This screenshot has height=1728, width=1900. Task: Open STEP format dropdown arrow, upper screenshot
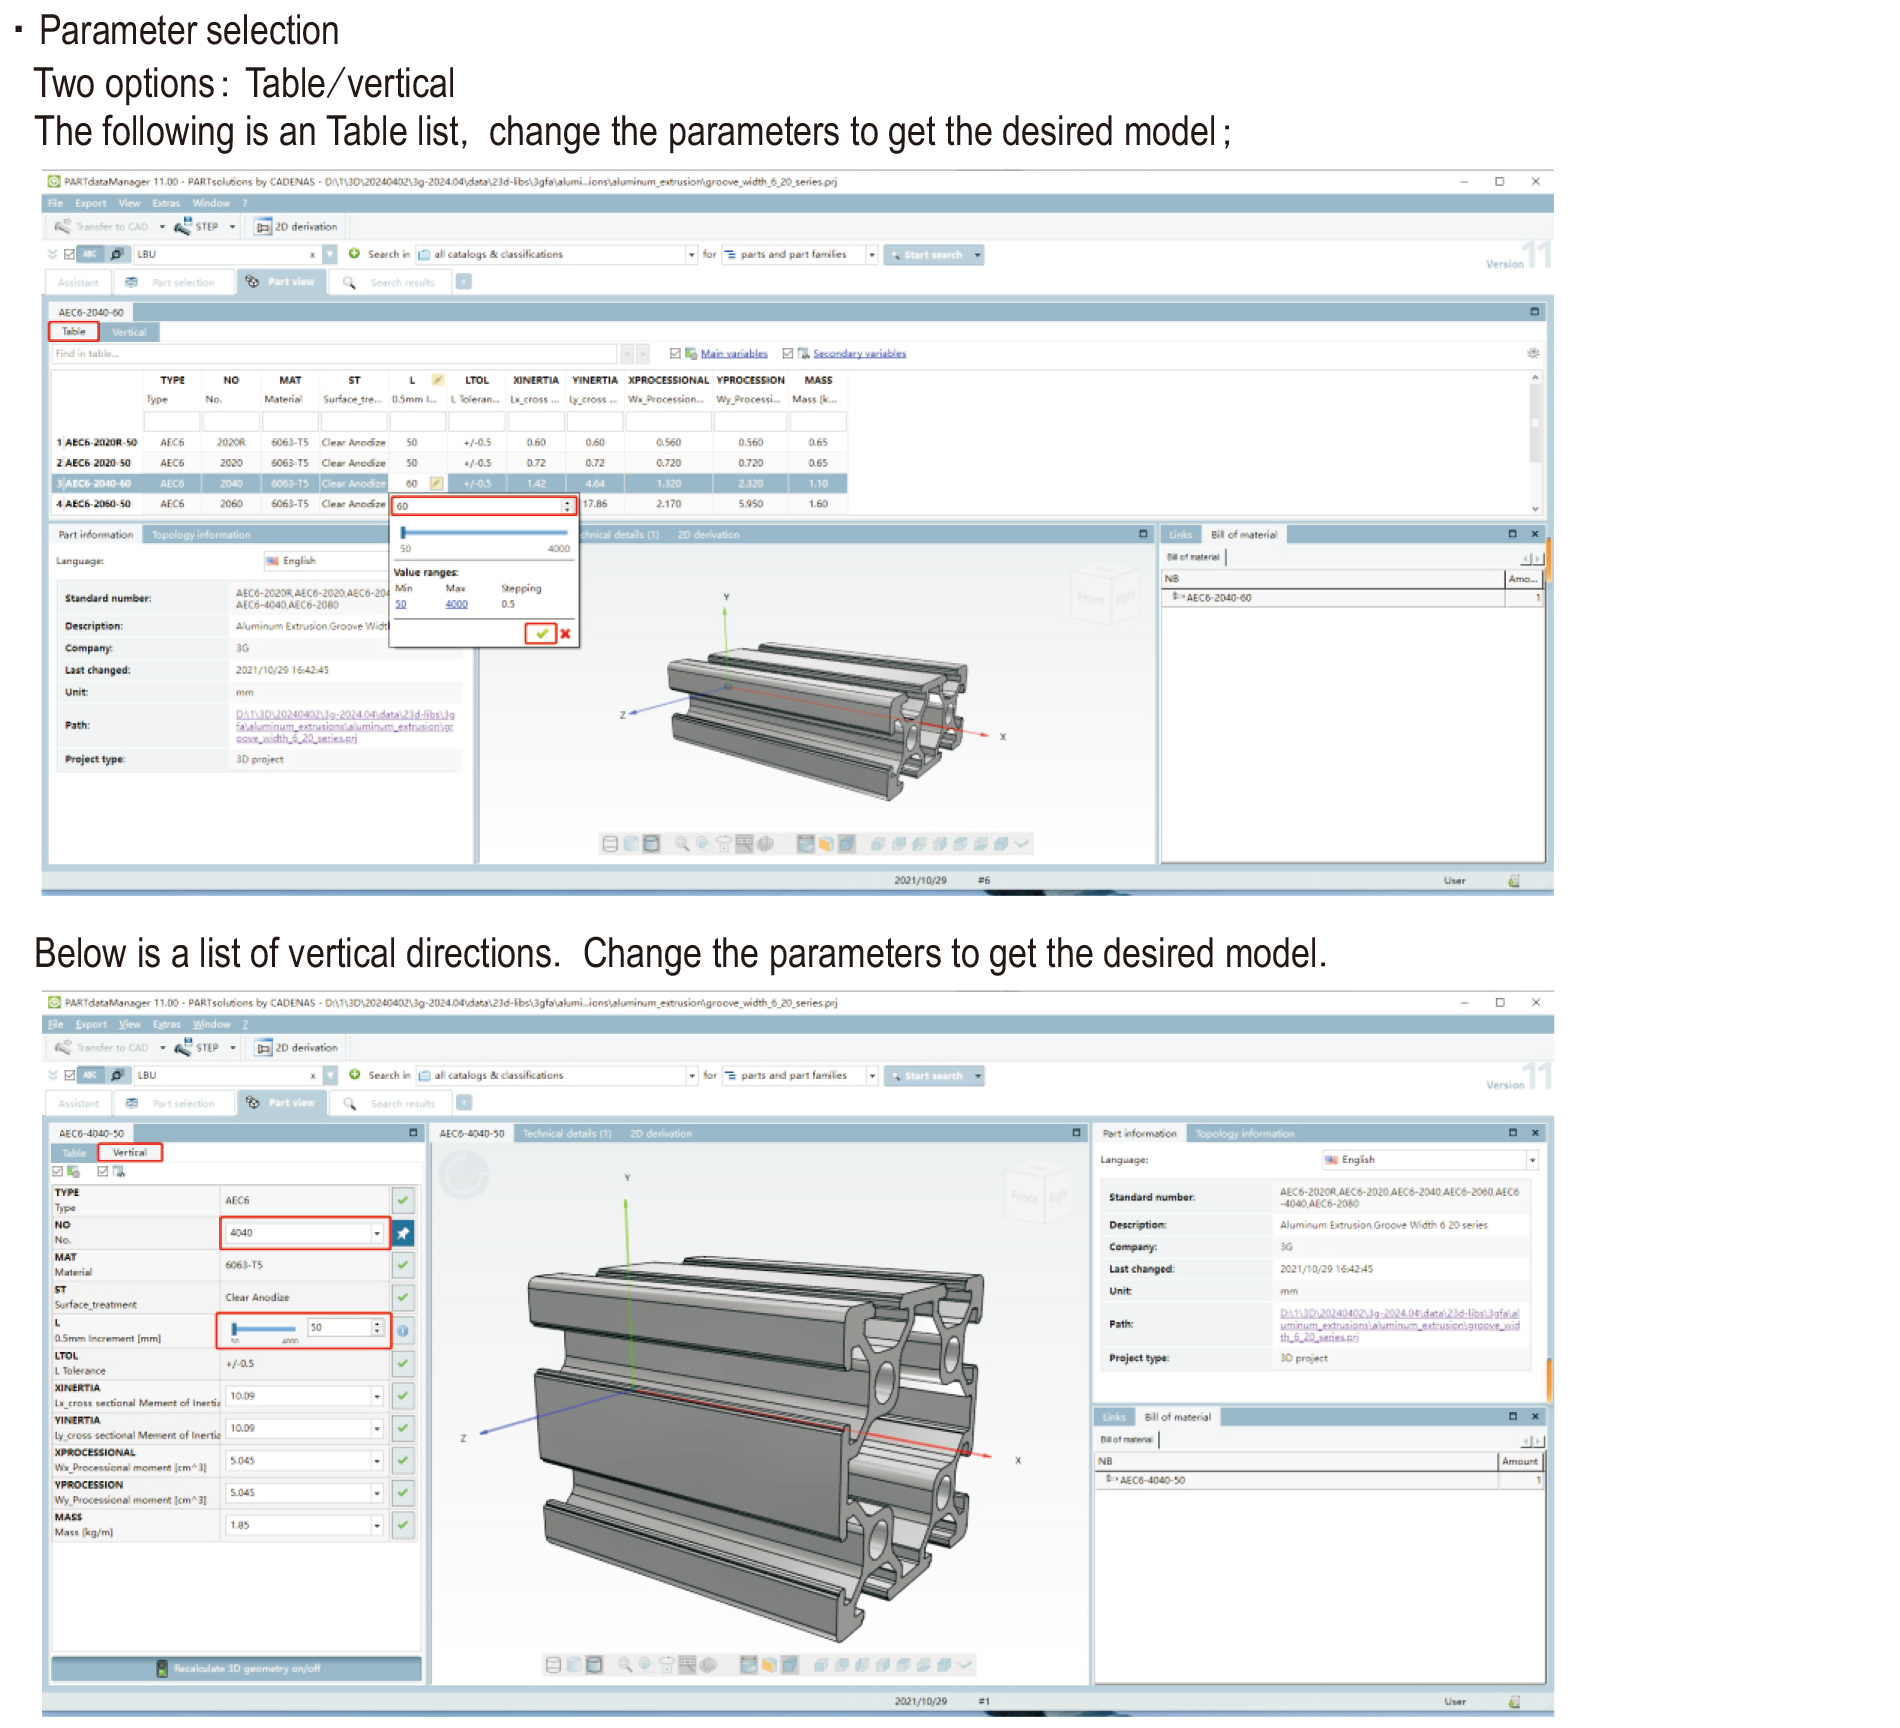tap(232, 227)
